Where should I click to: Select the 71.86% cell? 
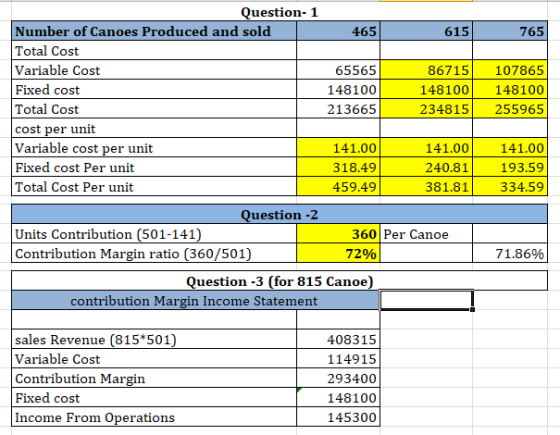pyautogui.click(x=510, y=253)
